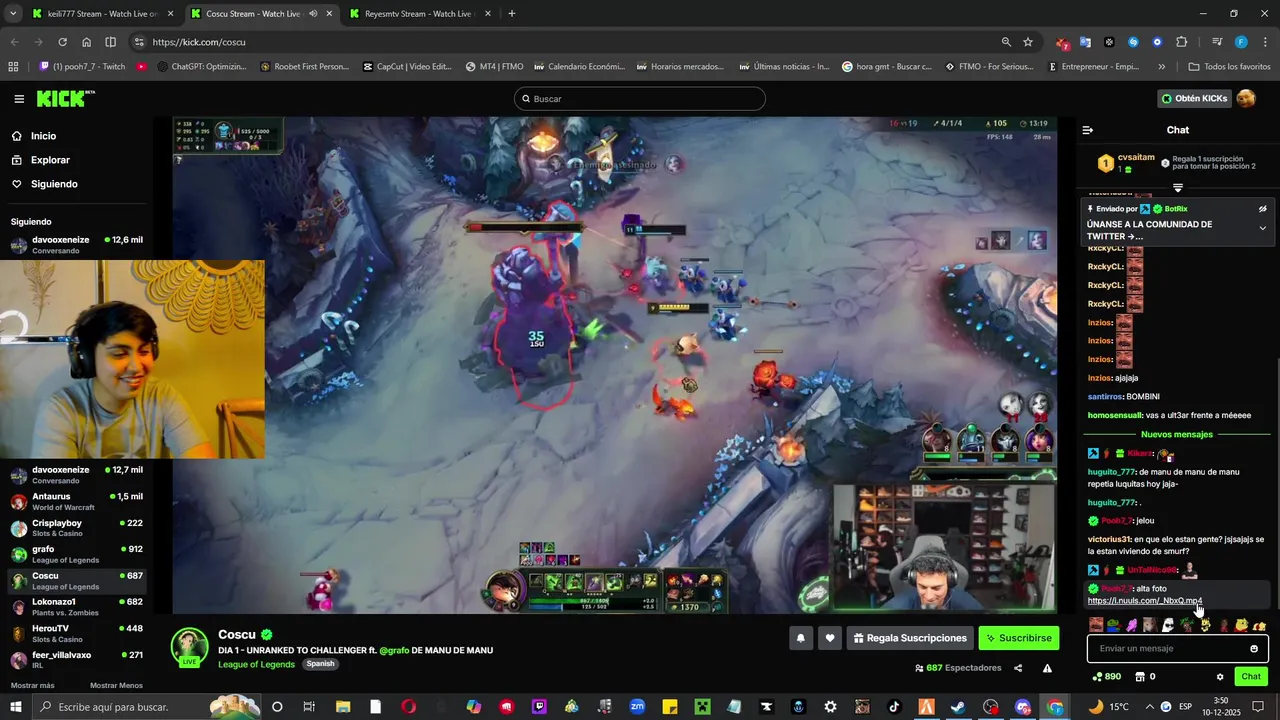Report the stream warning icon
Image resolution: width=1280 pixels, height=720 pixels.
click(x=1047, y=668)
